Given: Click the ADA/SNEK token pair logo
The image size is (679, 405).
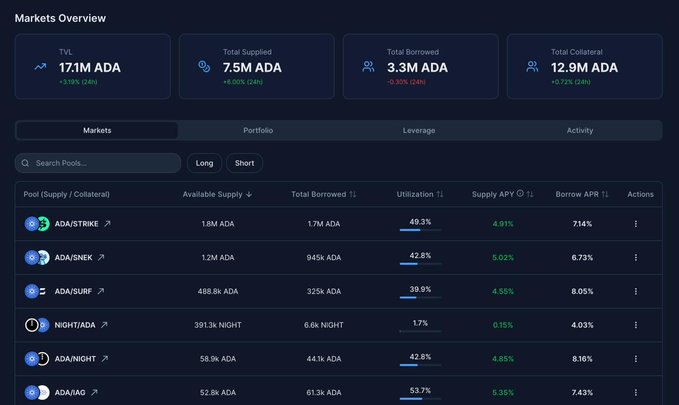Looking at the screenshot, I should 37,257.
